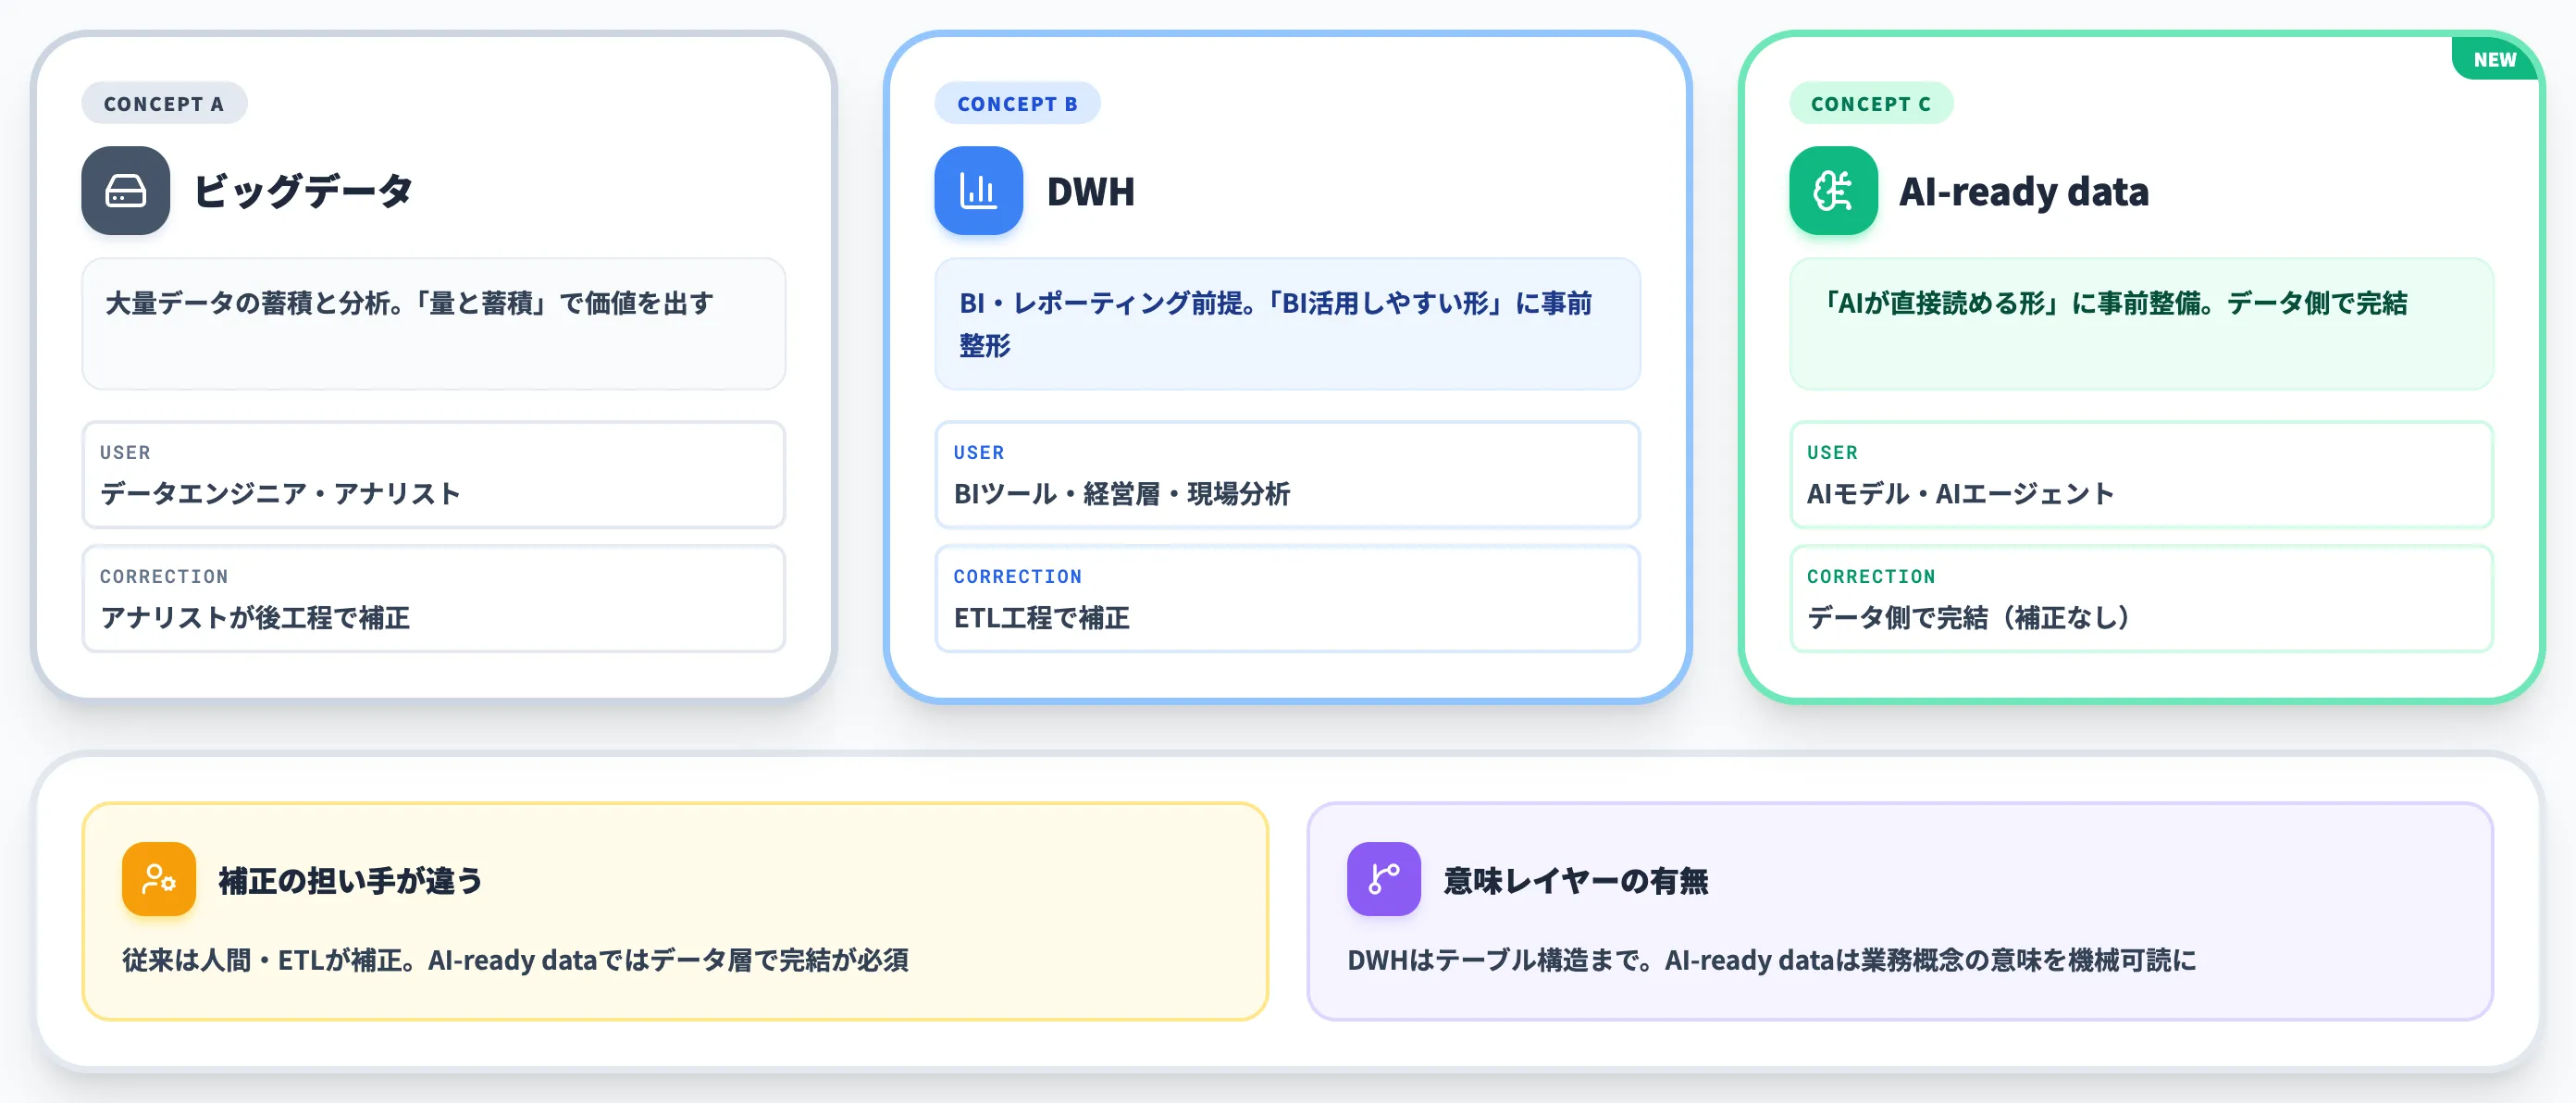This screenshot has width=2576, height=1103.
Task: Click the brain circuit icon beside AI-ready data
Action: point(1833,190)
